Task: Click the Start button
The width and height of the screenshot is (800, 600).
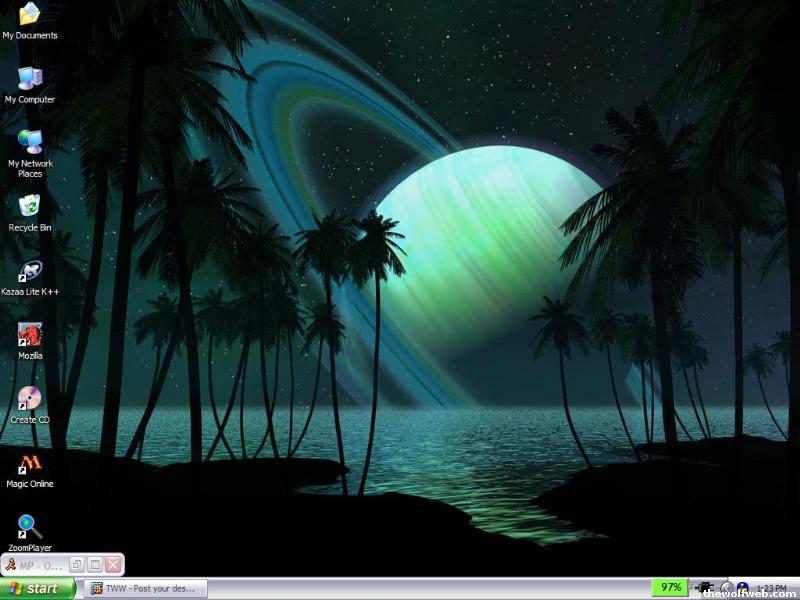Action: (38, 588)
